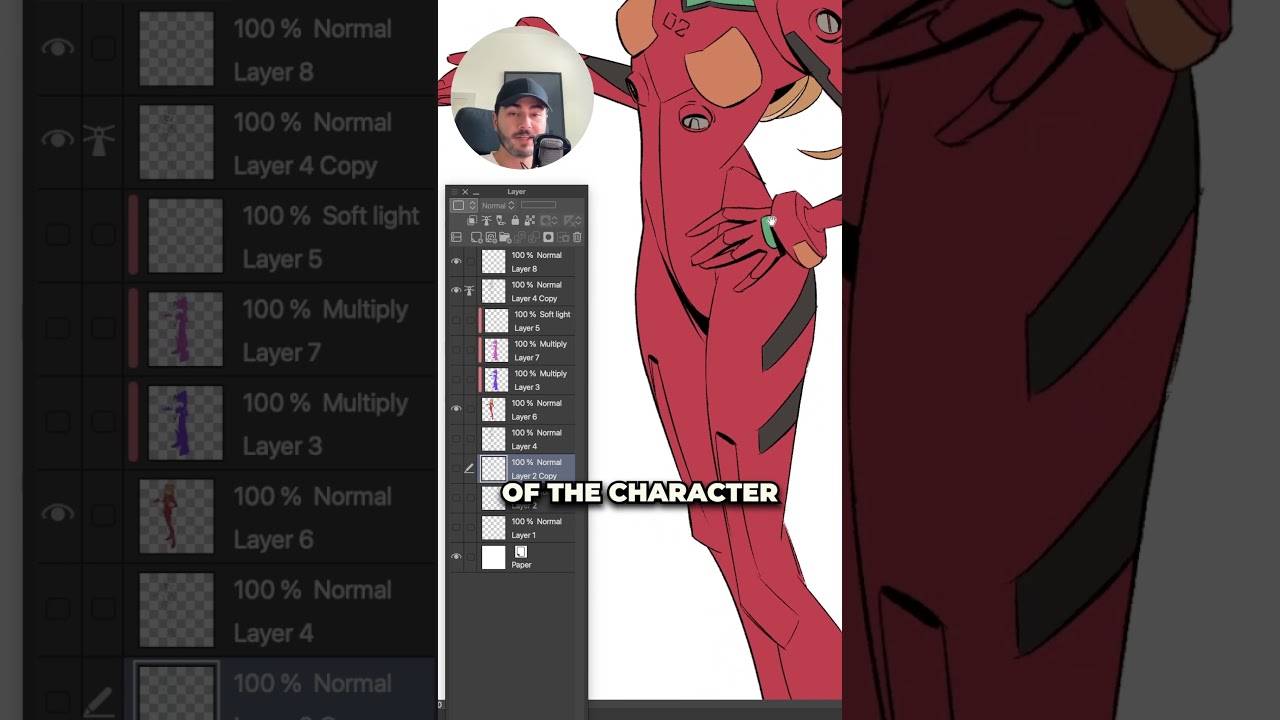Image resolution: width=1280 pixels, height=720 pixels.
Task: Tick the selection checkbox beside centre-panel Layer 8
Action: (470, 262)
